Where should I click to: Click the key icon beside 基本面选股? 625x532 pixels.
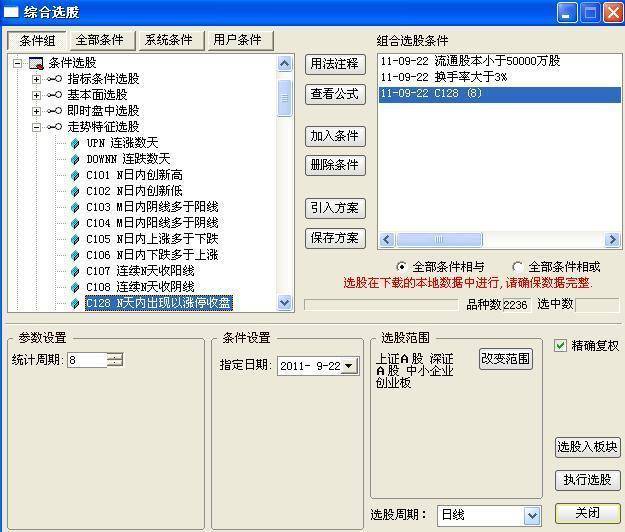coord(54,95)
